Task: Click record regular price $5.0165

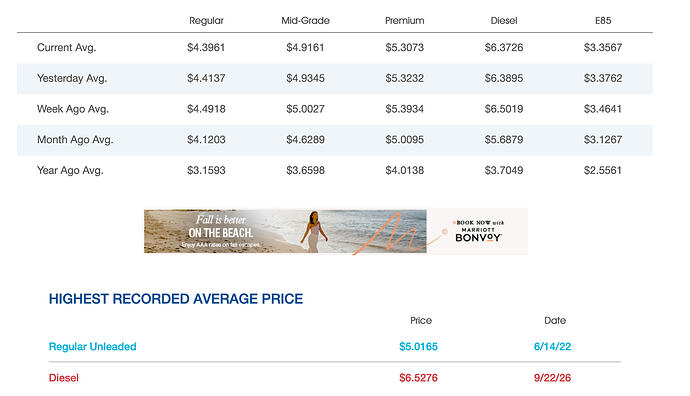Action: pyautogui.click(x=418, y=347)
